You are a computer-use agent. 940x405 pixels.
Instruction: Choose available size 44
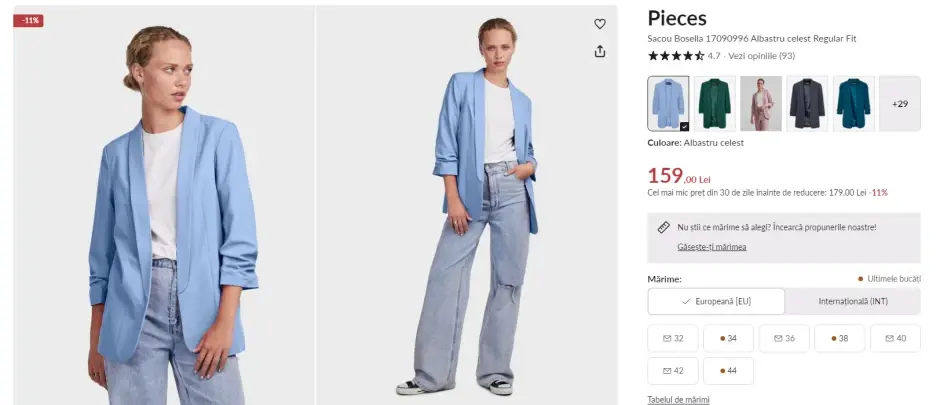(x=728, y=371)
